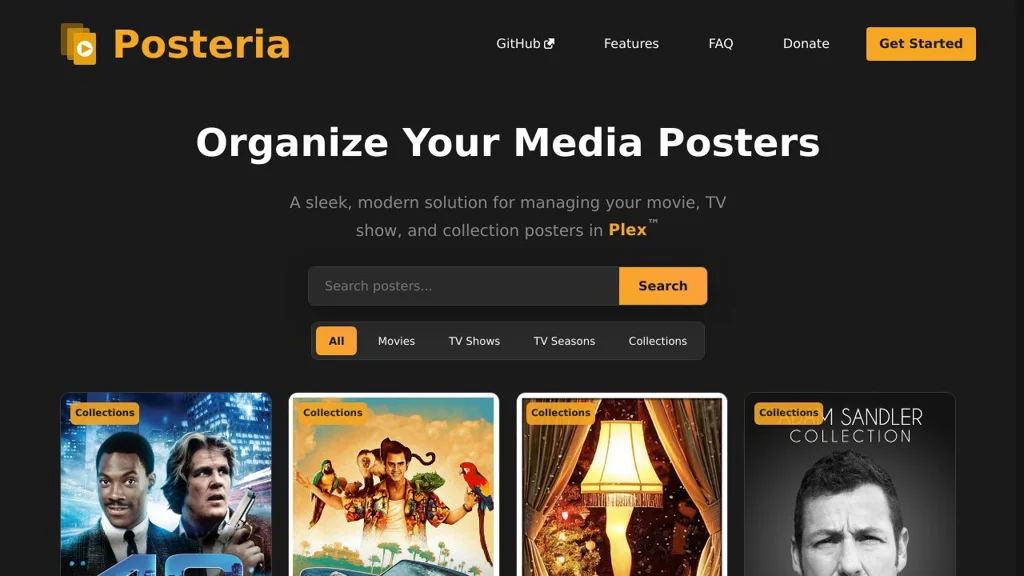Open the 48 Hrs collection poster
Image resolution: width=1024 pixels, height=576 pixels.
click(166, 484)
